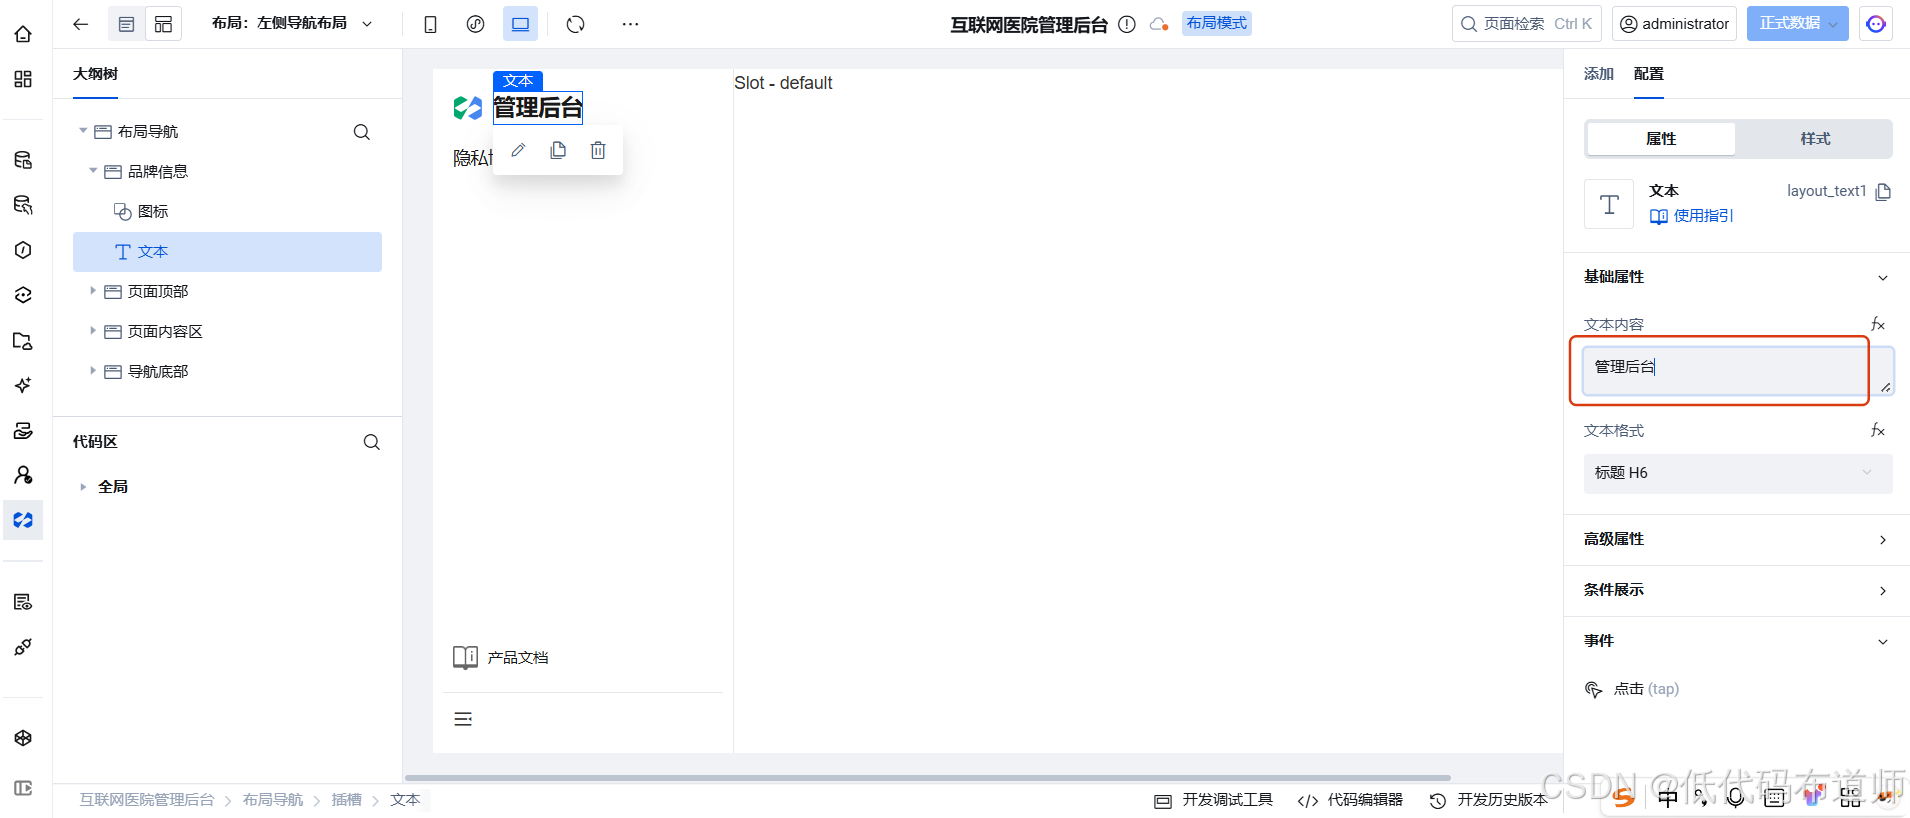This screenshot has height=818, width=1910.
Task: Select the highlighted blue layout icon in sidebar
Action: pyautogui.click(x=23, y=520)
